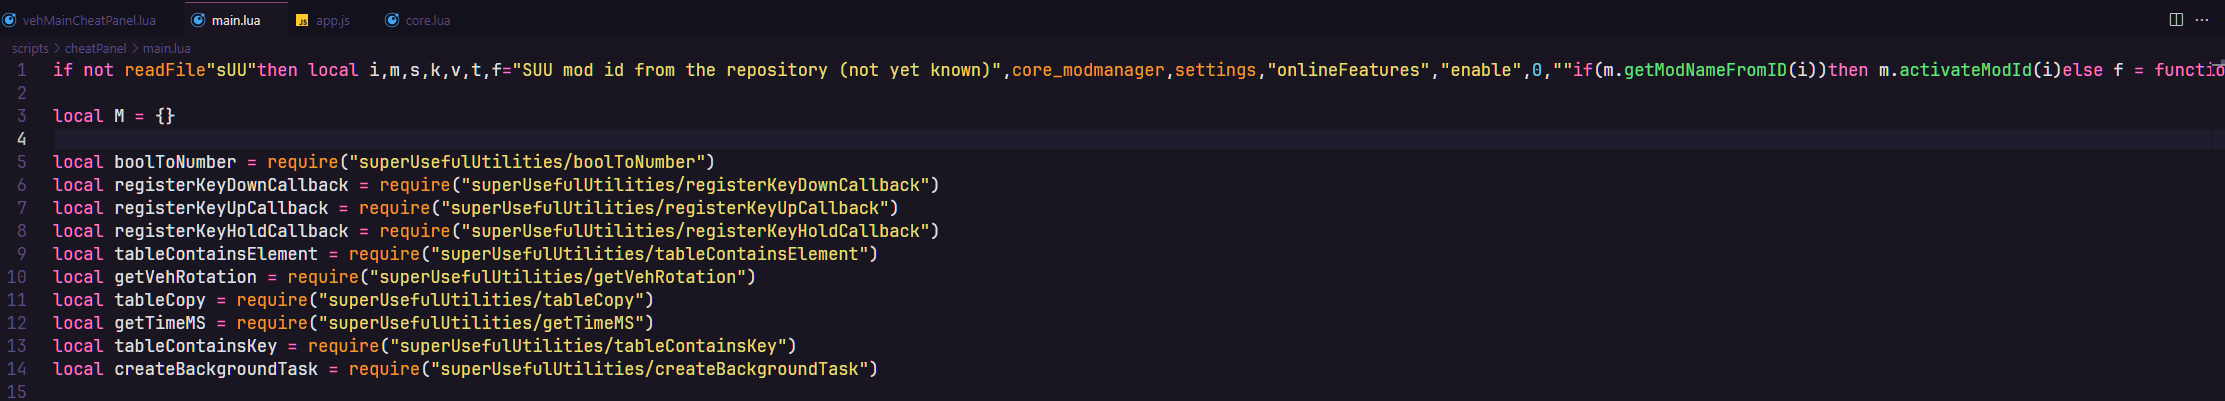This screenshot has width=2225, height=401.
Task: Open the main.lua breadcrumb dropdown
Action: pos(166,48)
